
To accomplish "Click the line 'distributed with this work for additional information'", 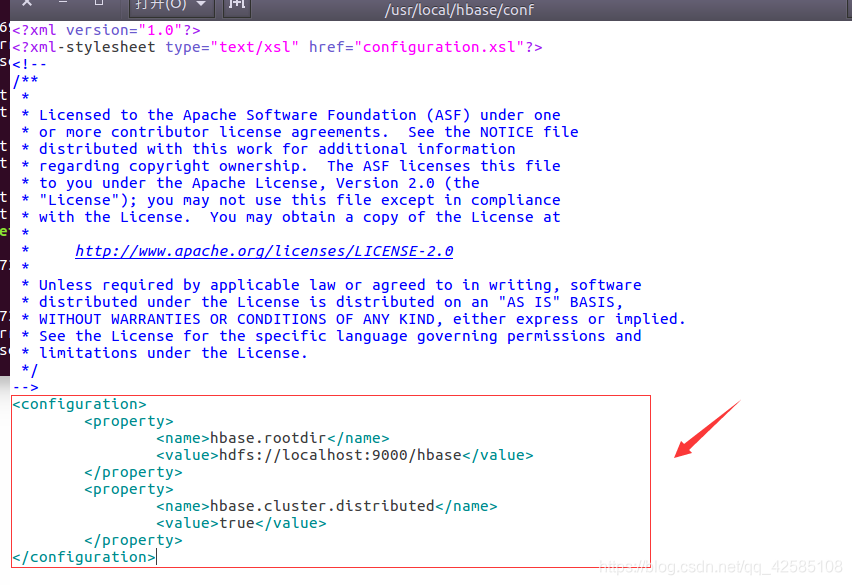I will pos(268,149).
